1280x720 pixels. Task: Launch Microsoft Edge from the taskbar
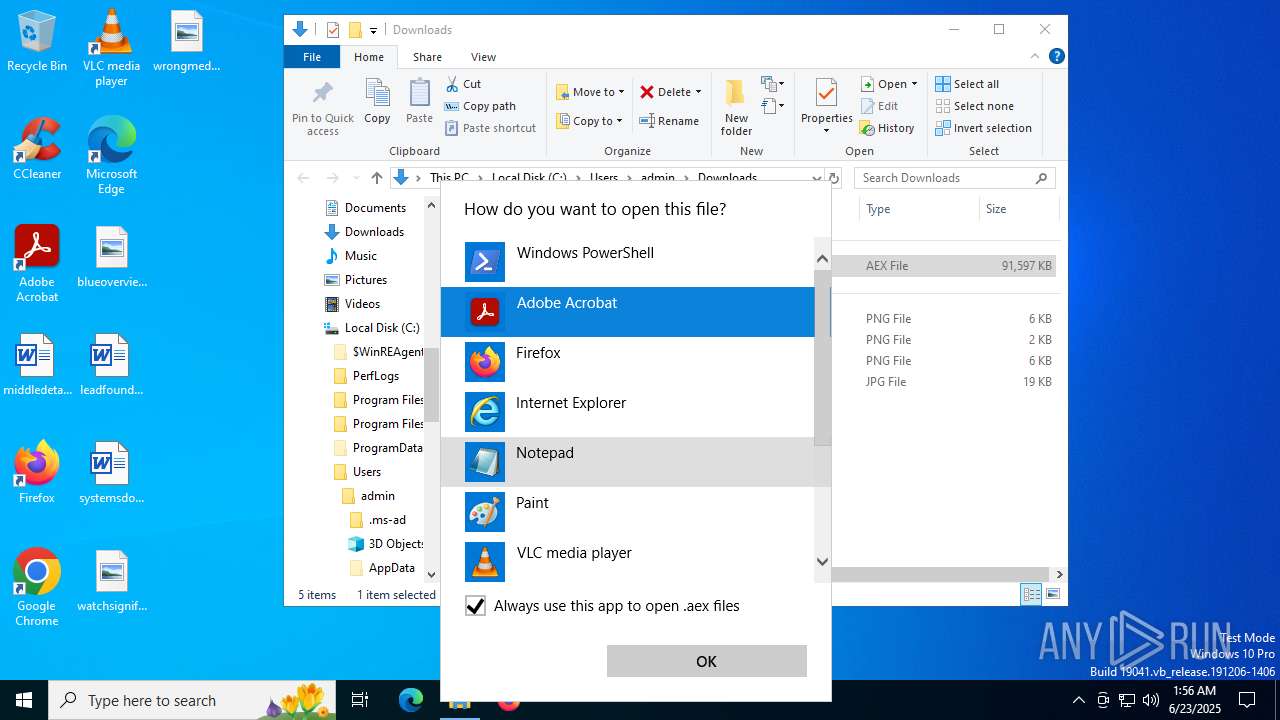(x=411, y=700)
